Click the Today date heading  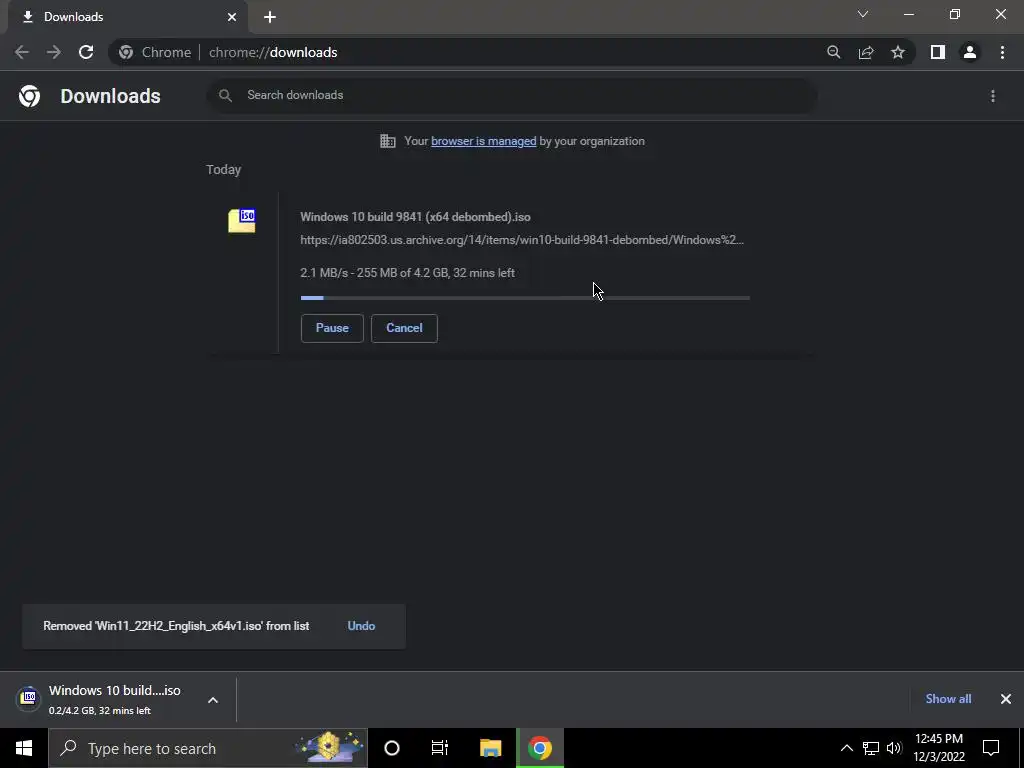click(x=223, y=170)
